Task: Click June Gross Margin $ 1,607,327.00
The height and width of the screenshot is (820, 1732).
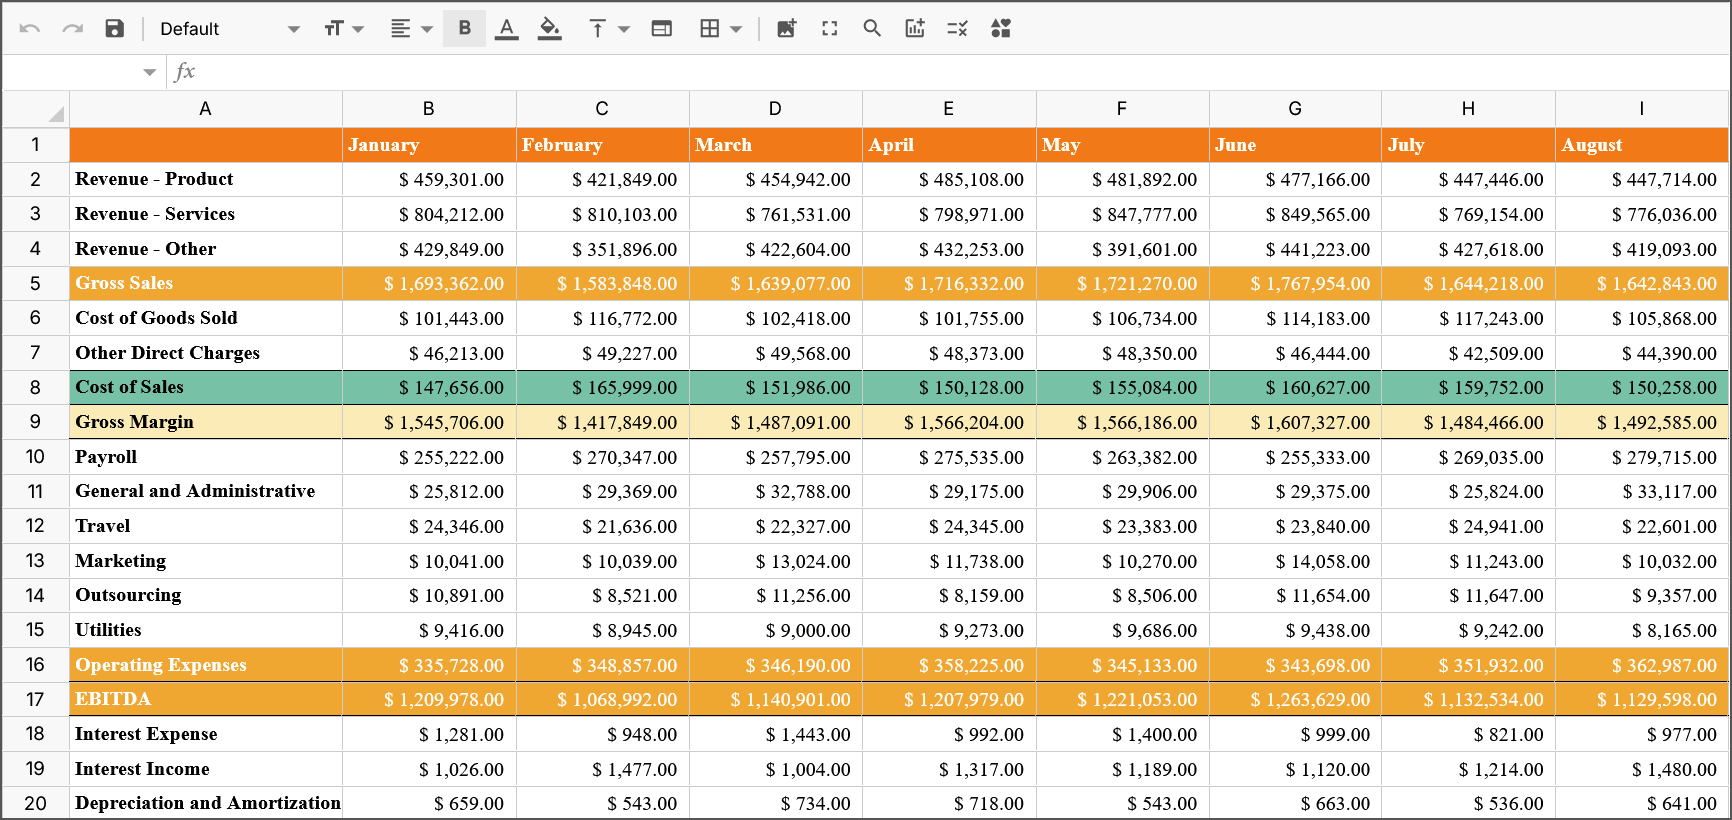Action: pyautogui.click(x=1296, y=422)
